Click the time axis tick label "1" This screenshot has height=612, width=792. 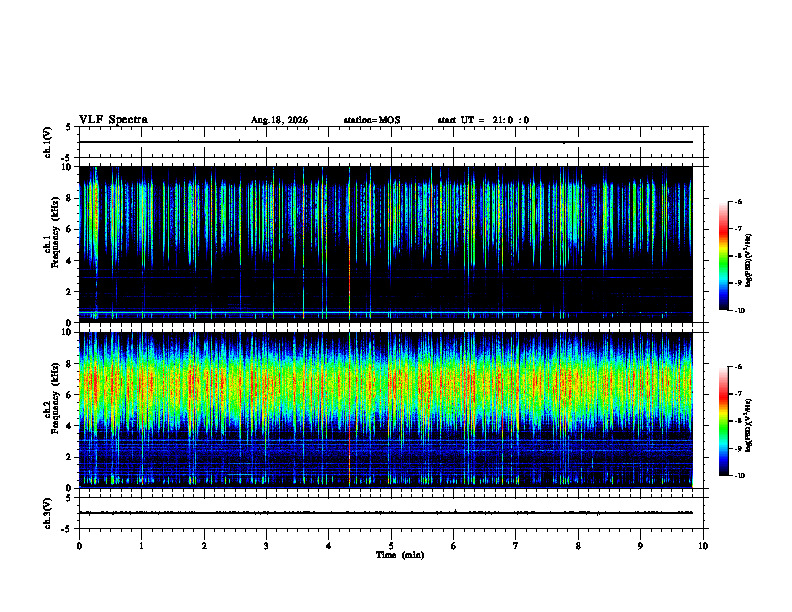pos(141,546)
